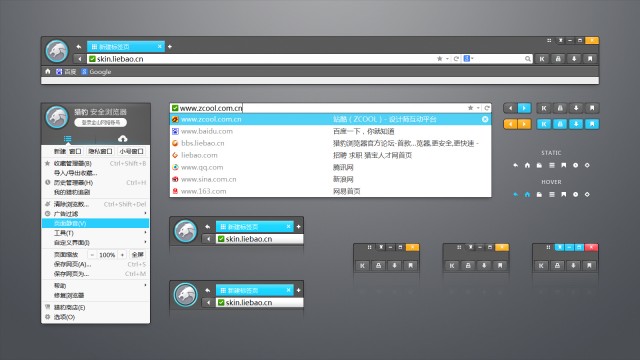Open the Google bookmark on the bookmarks bar
Image resolution: width=640 pixels, height=360 pixels.
coord(96,72)
